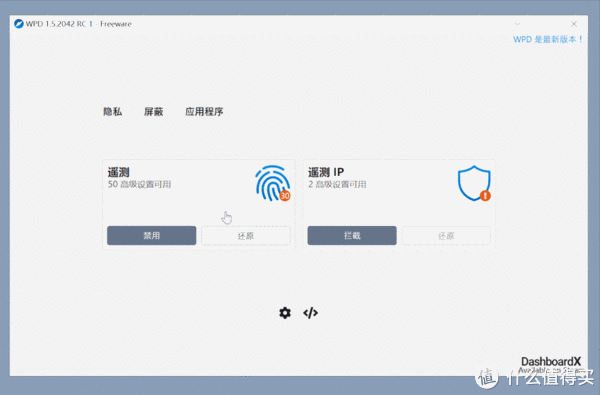Click the 禁用 button under 遥测
600x395 pixels.
pyautogui.click(x=152, y=235)
